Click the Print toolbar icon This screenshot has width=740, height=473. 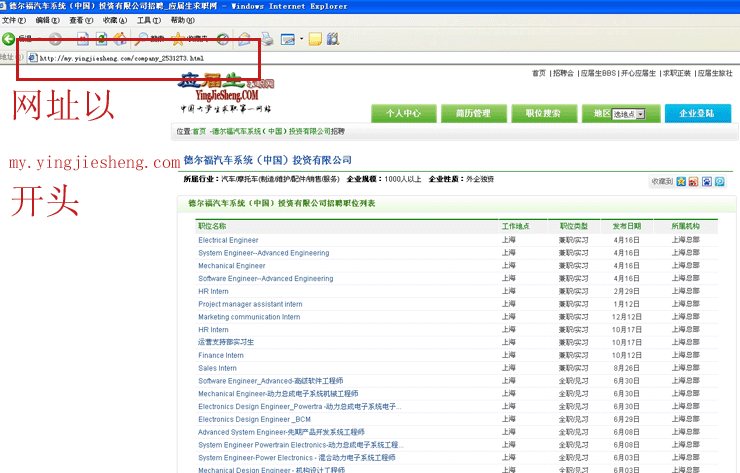(268, 39)
